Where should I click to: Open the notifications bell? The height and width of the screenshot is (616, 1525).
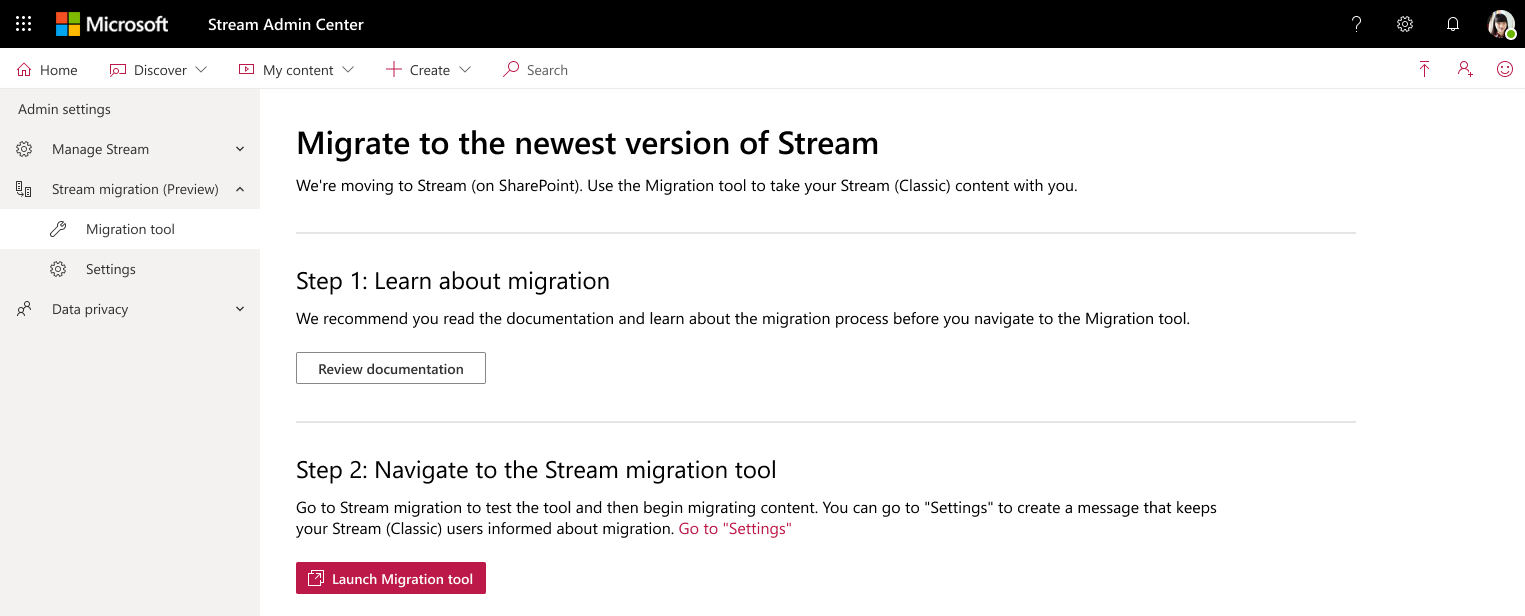1453,24
